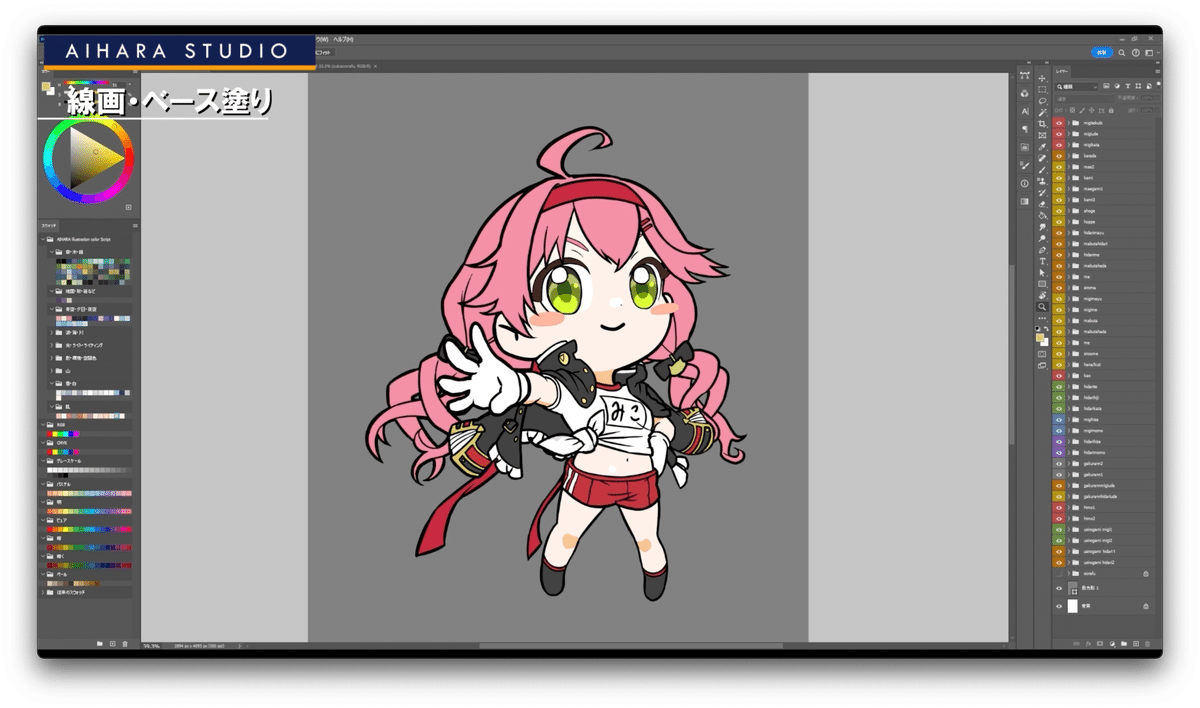1200x708 pixels.
Task: Open the layer kind filter dropdown
Action: tap(1076, 86)
